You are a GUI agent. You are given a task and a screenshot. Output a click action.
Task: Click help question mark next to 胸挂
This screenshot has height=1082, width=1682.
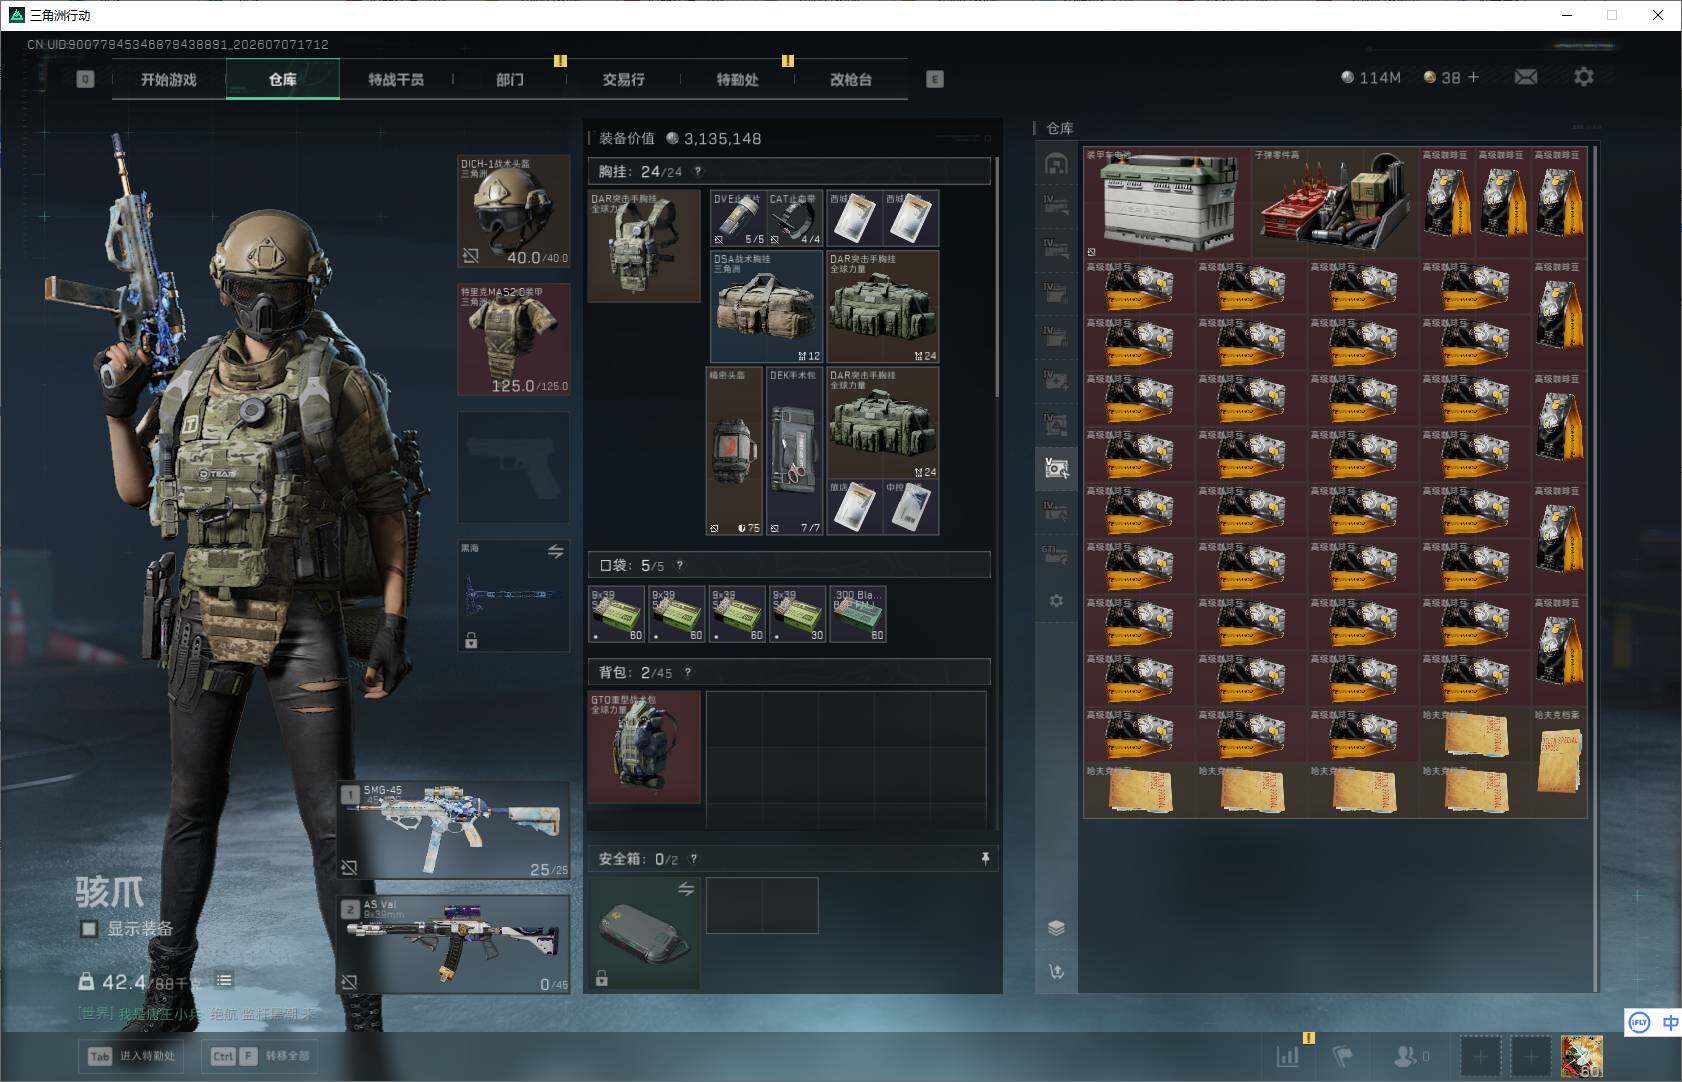[x=698, y=171]
